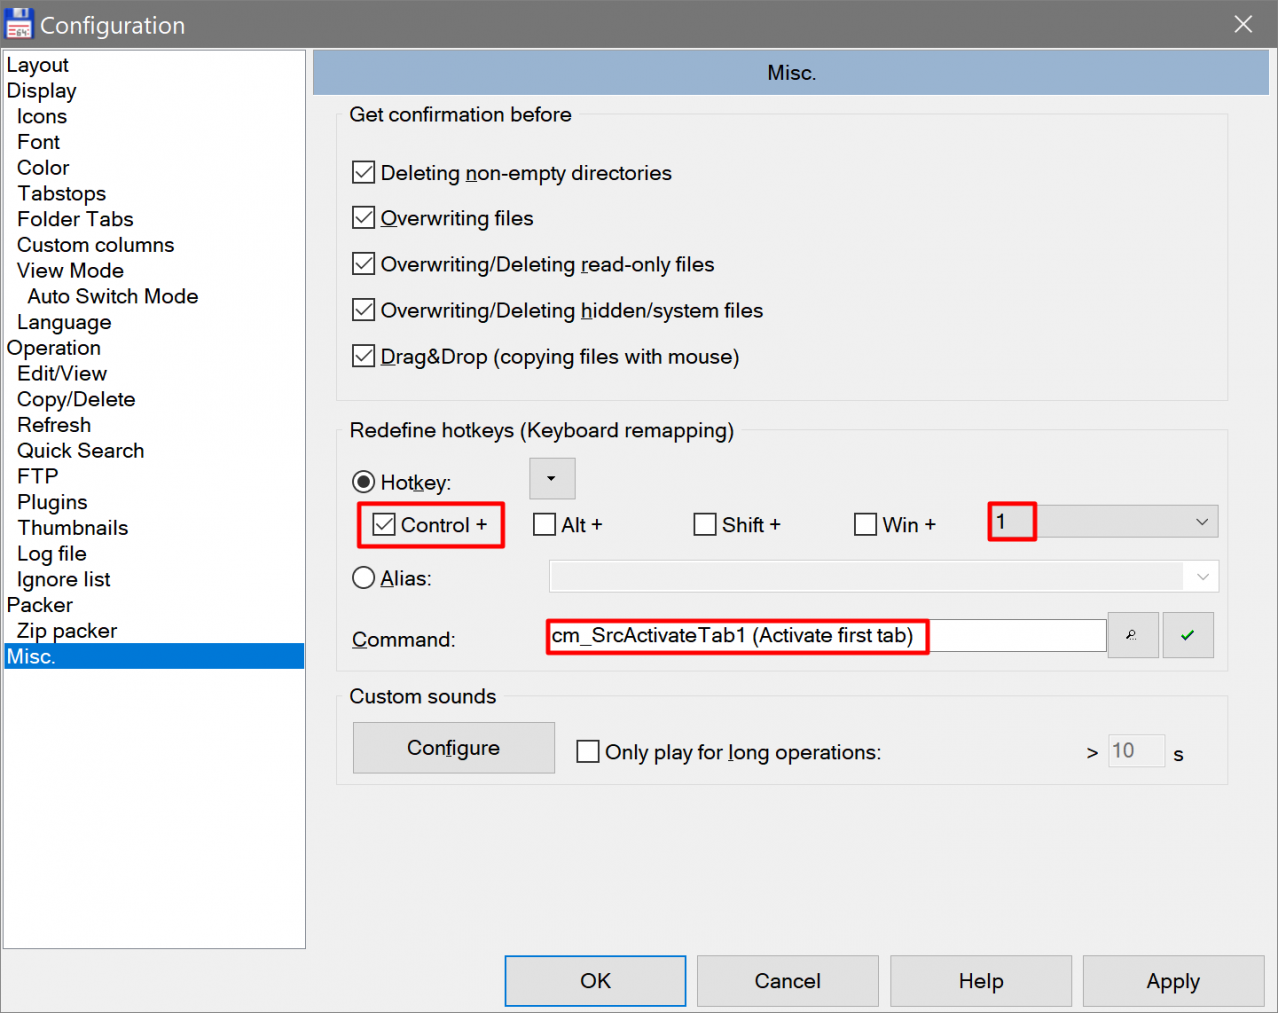Enable Only play for long operations
Screen dimensions: 1278x1013
[588, 752]
